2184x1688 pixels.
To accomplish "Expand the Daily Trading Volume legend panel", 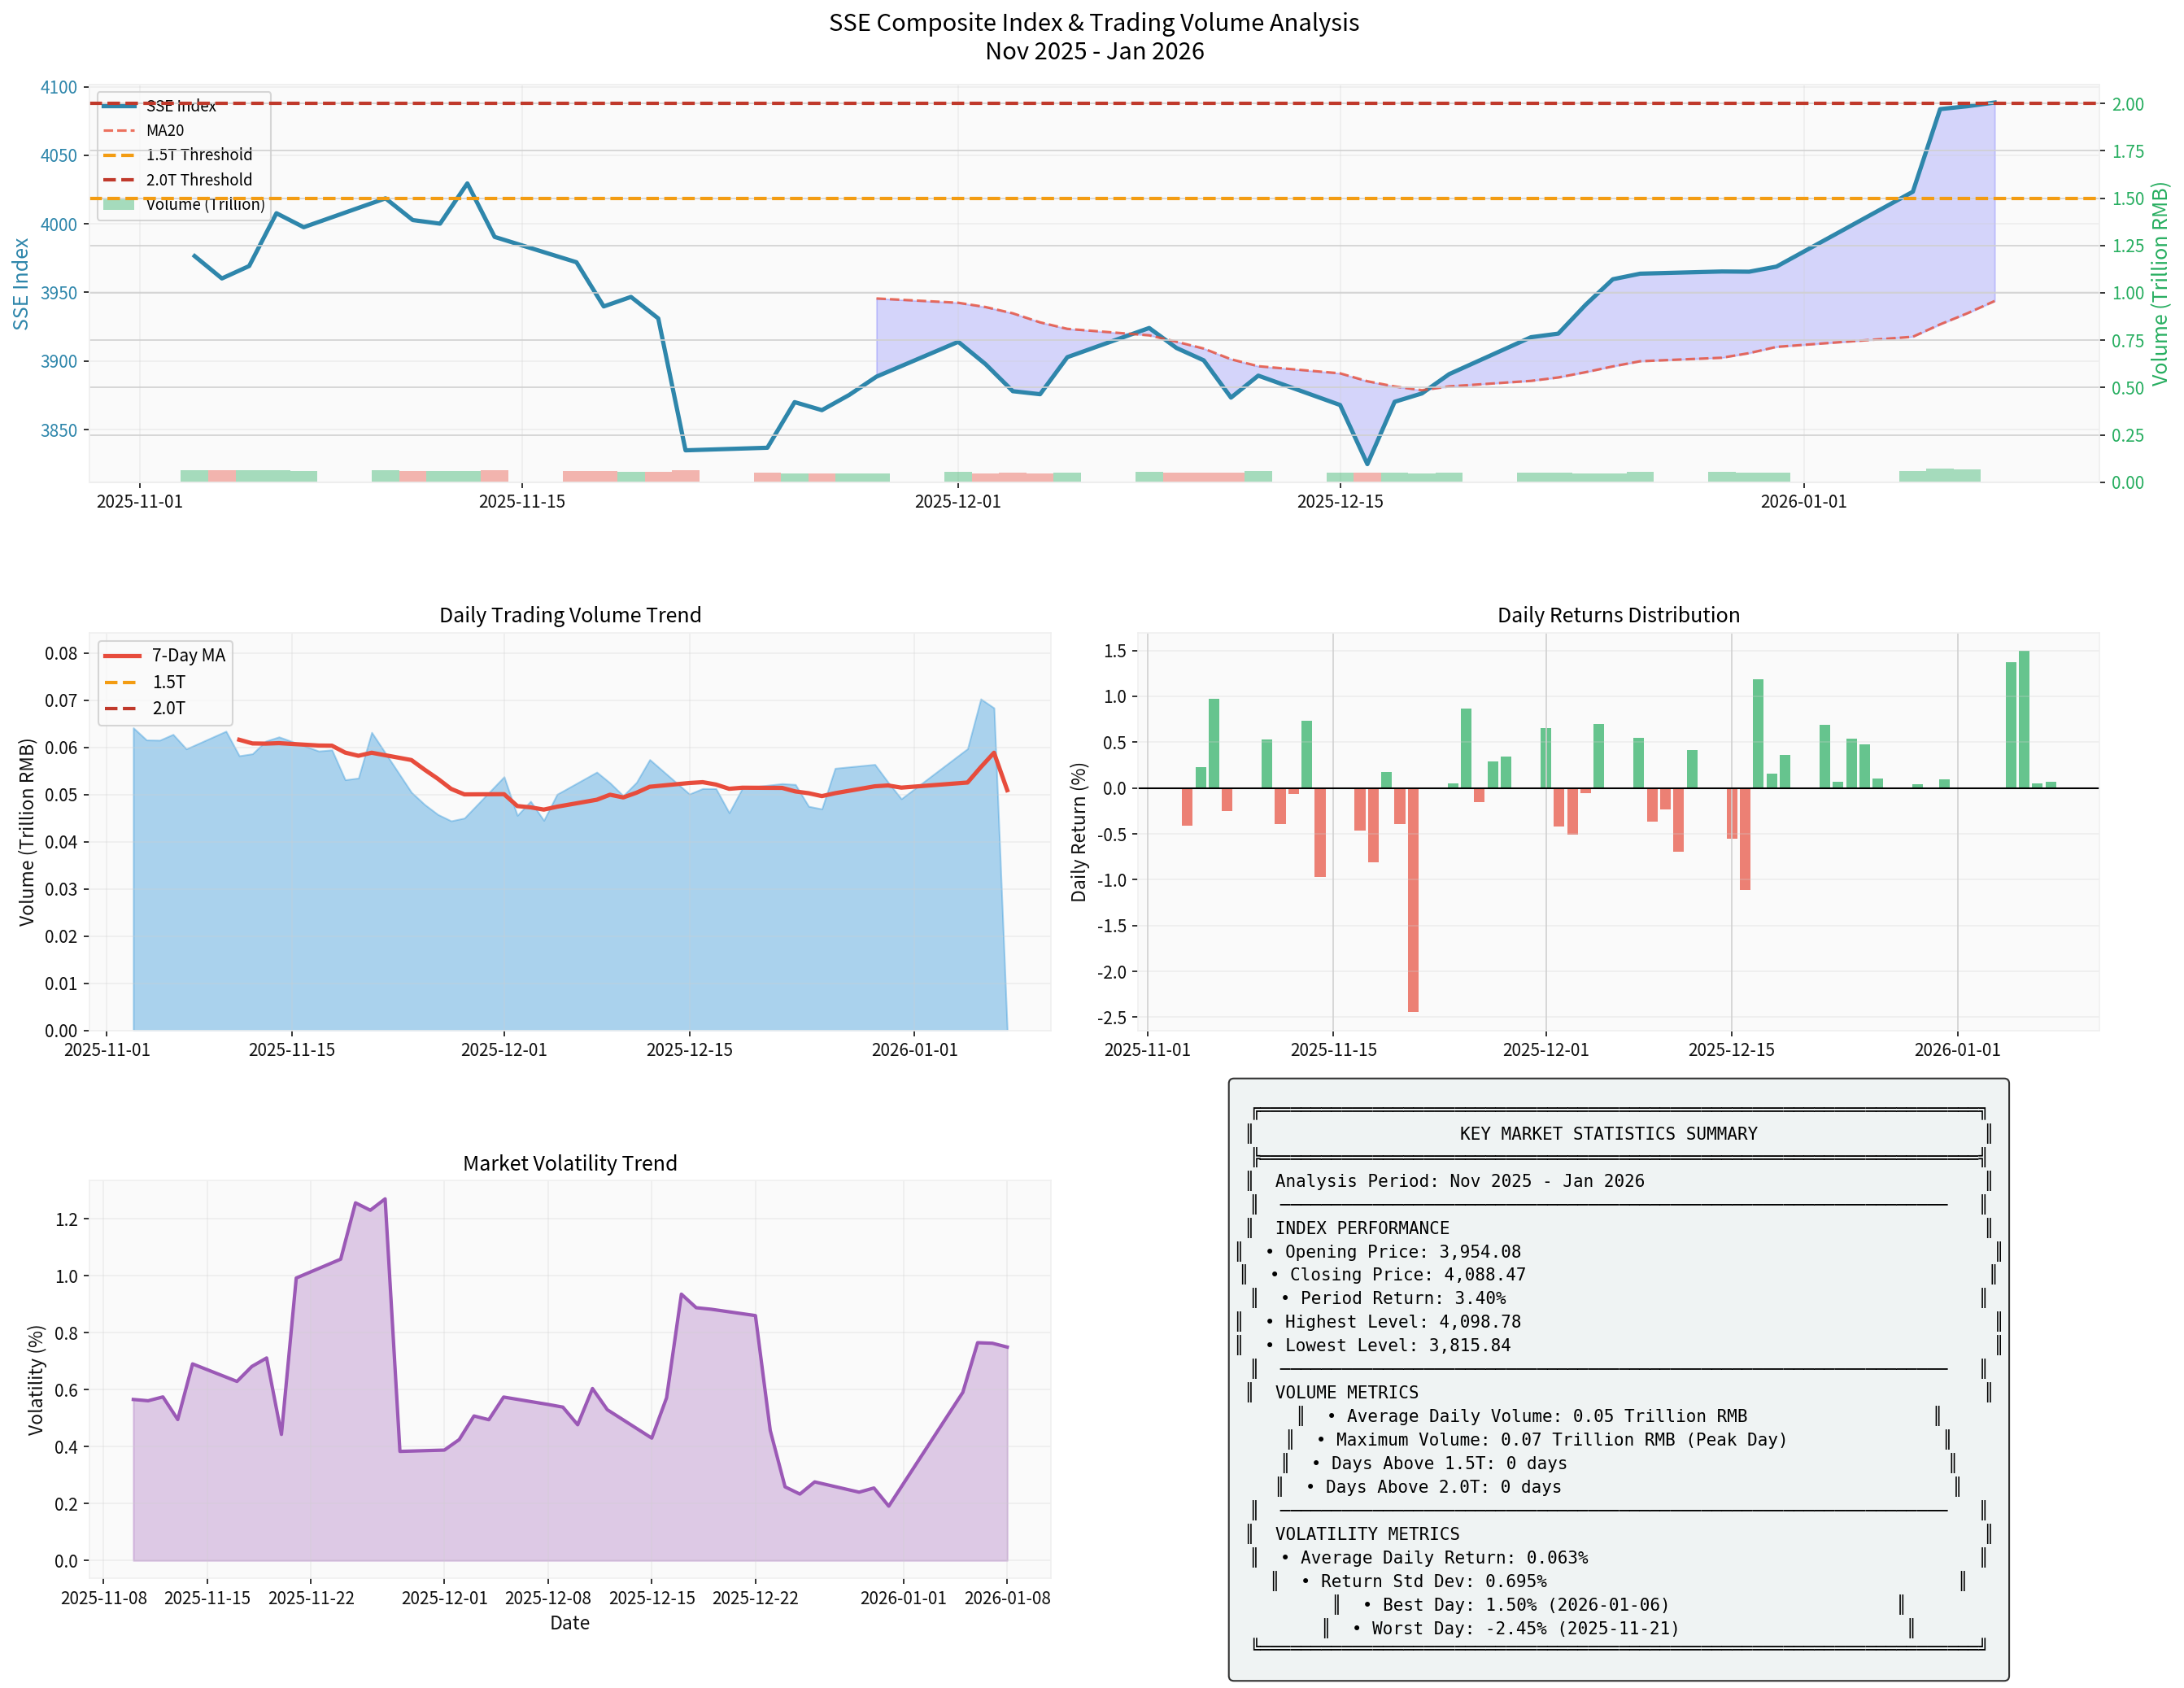I will pyautogui.click(x=165, y=683).
